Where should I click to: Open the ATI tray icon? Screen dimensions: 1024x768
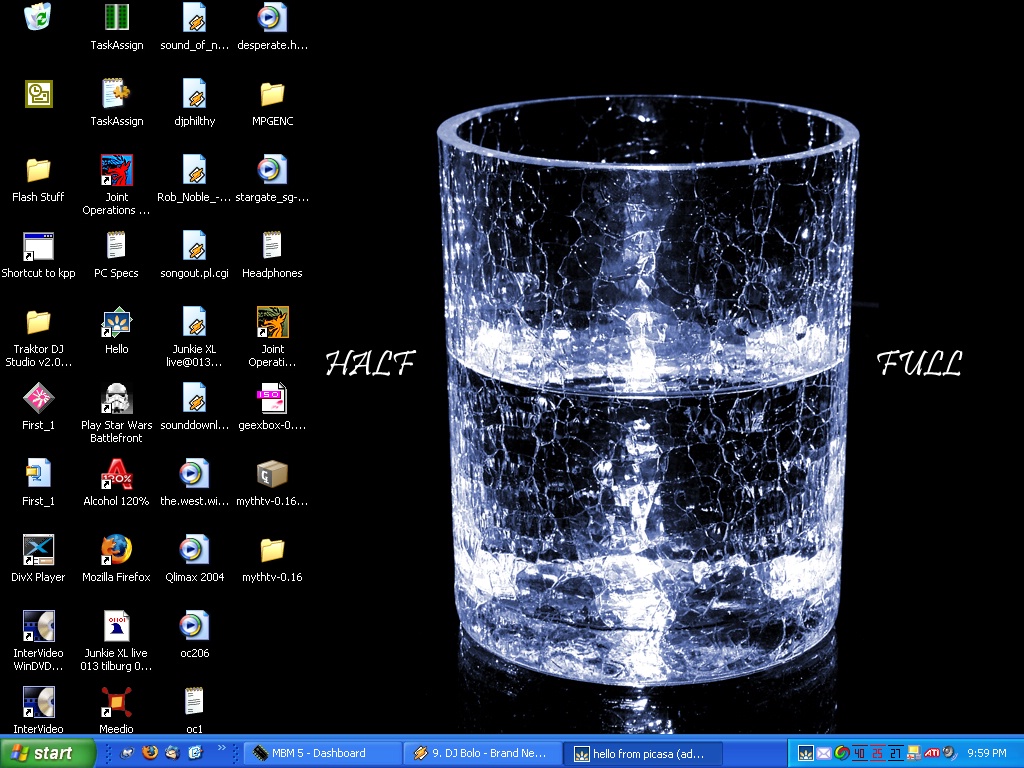click(x=931, y=754)
